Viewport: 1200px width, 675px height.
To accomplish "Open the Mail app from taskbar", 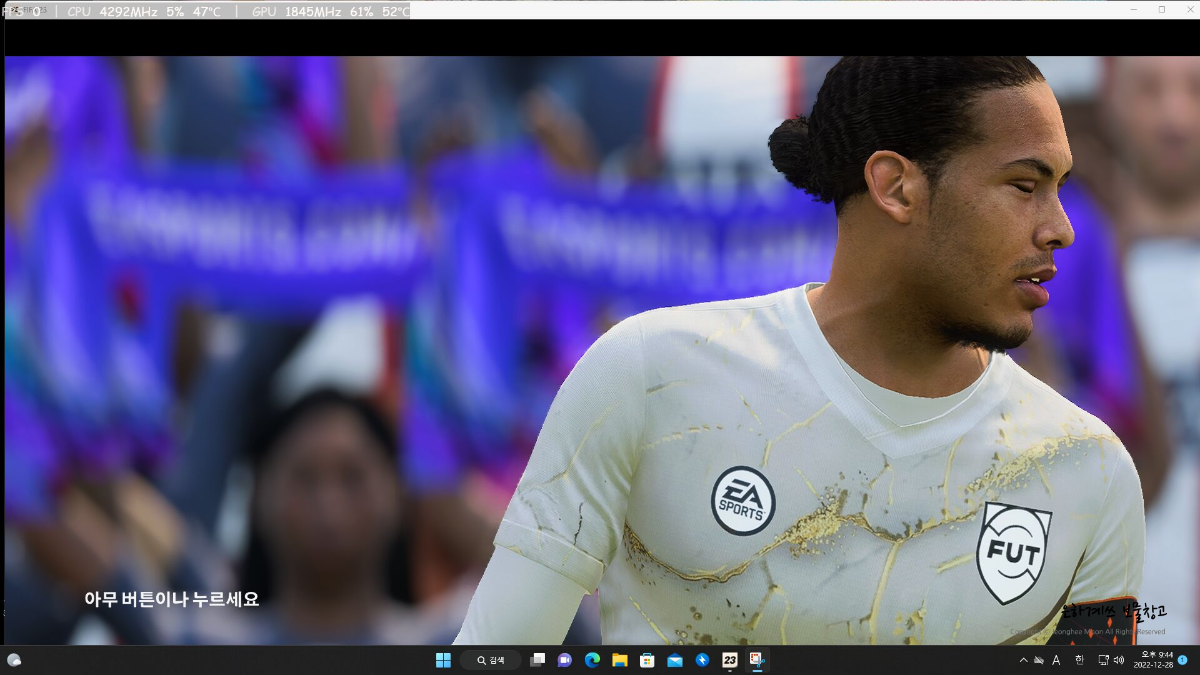I will (x=674, y=660).
